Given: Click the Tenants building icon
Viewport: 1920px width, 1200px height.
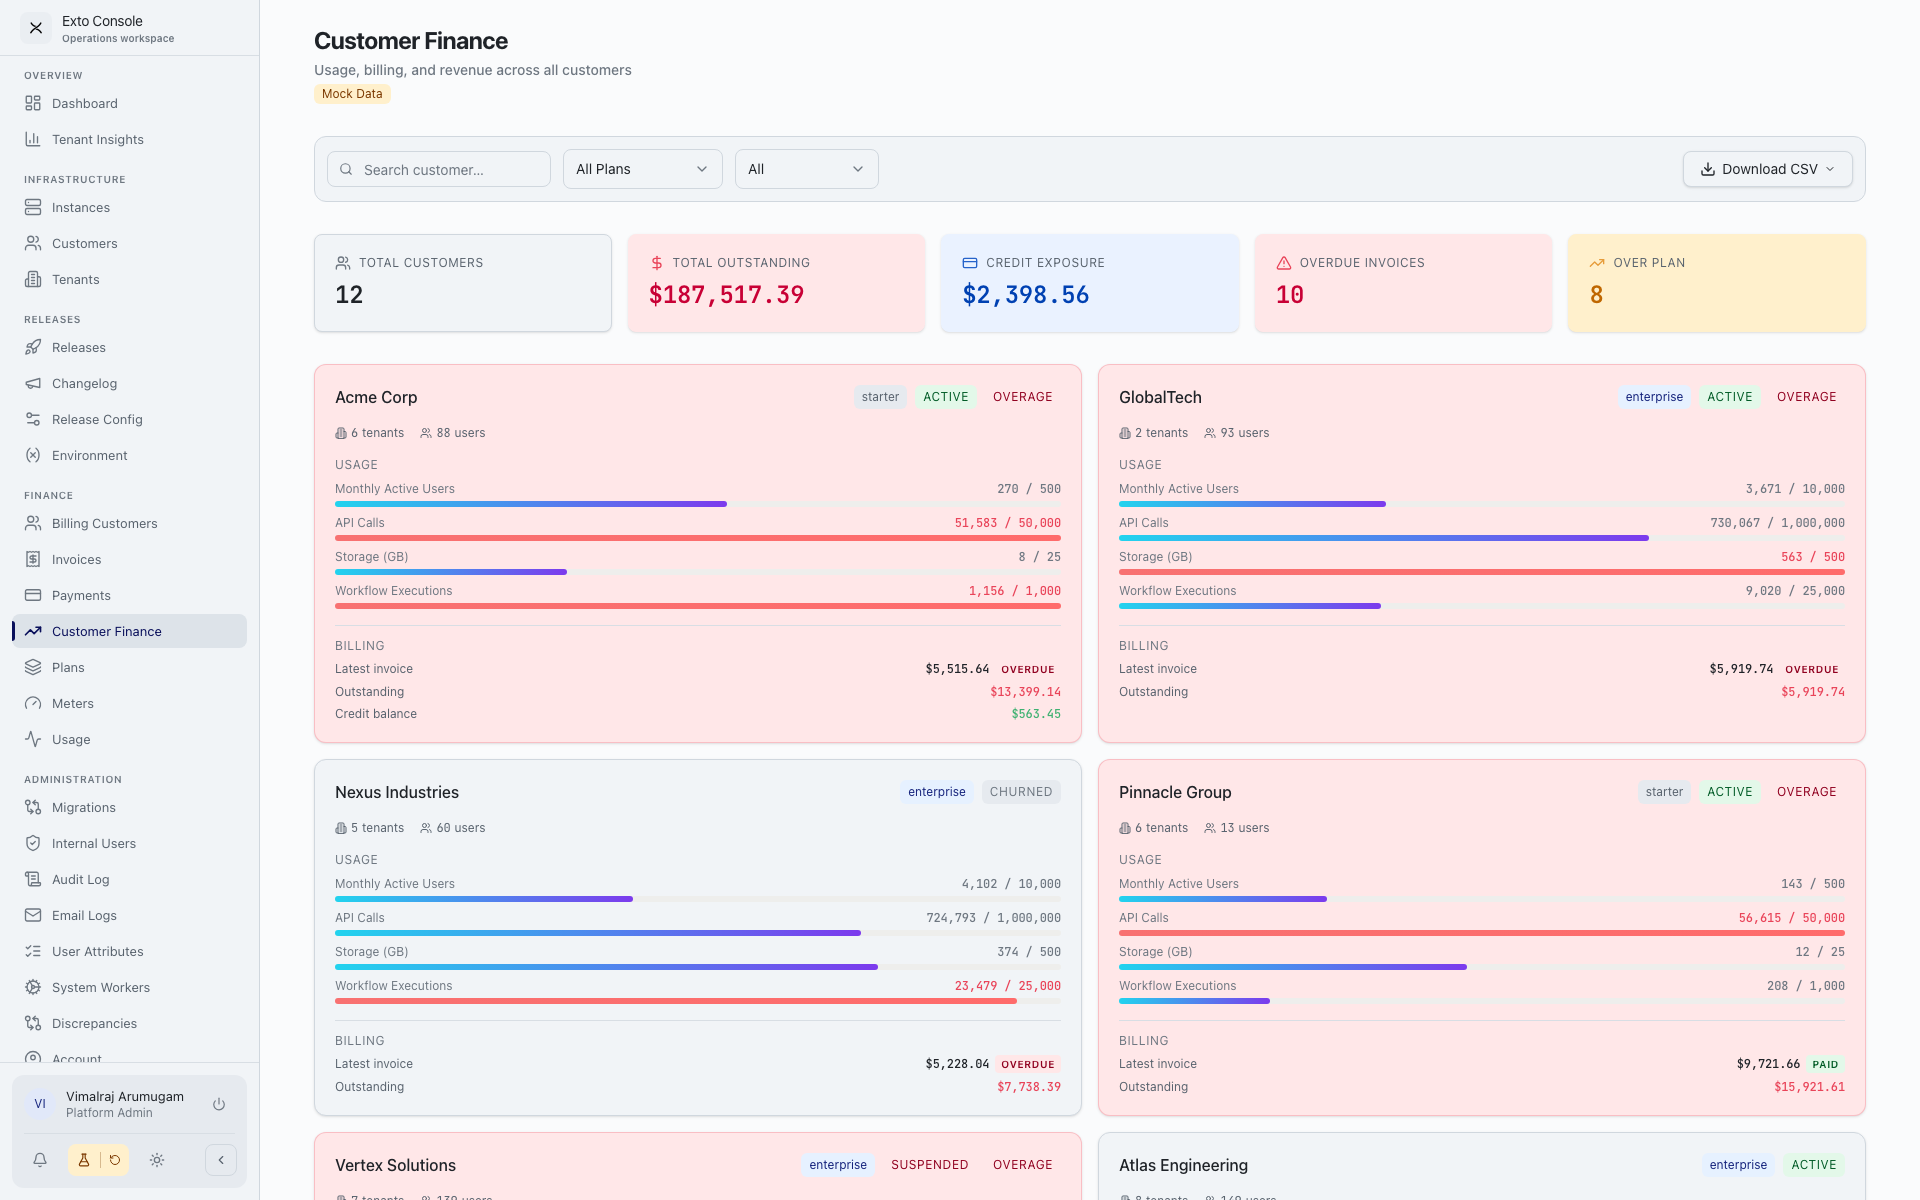Looking at the screenshot, I should point(33,279).
